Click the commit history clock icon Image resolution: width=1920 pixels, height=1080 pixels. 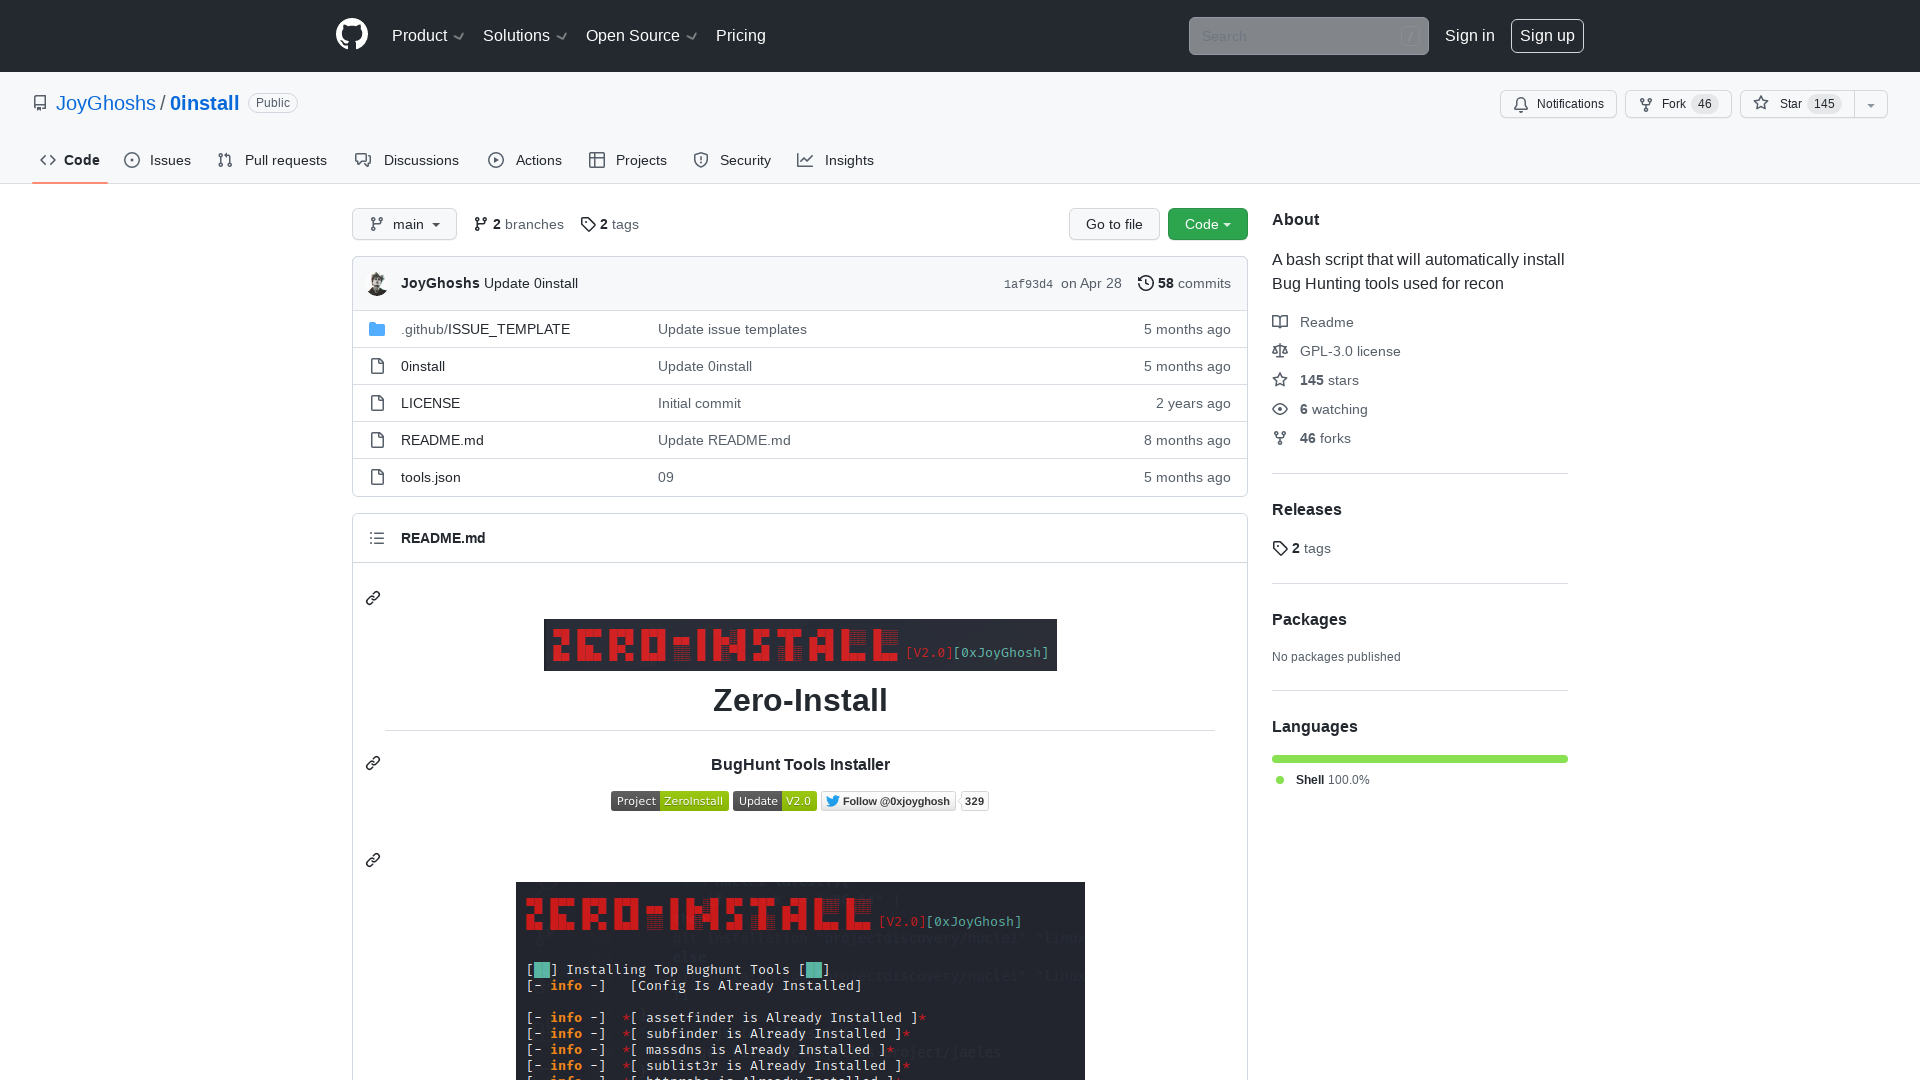1146,283
